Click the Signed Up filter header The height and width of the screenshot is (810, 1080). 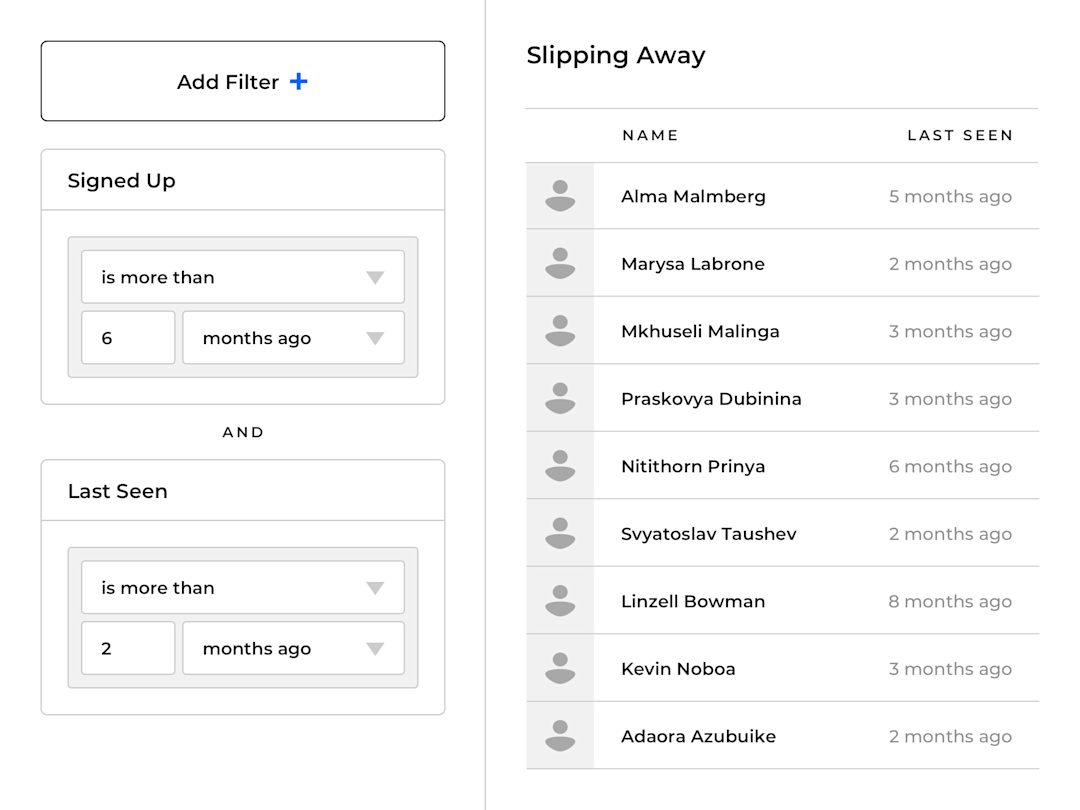122,181
